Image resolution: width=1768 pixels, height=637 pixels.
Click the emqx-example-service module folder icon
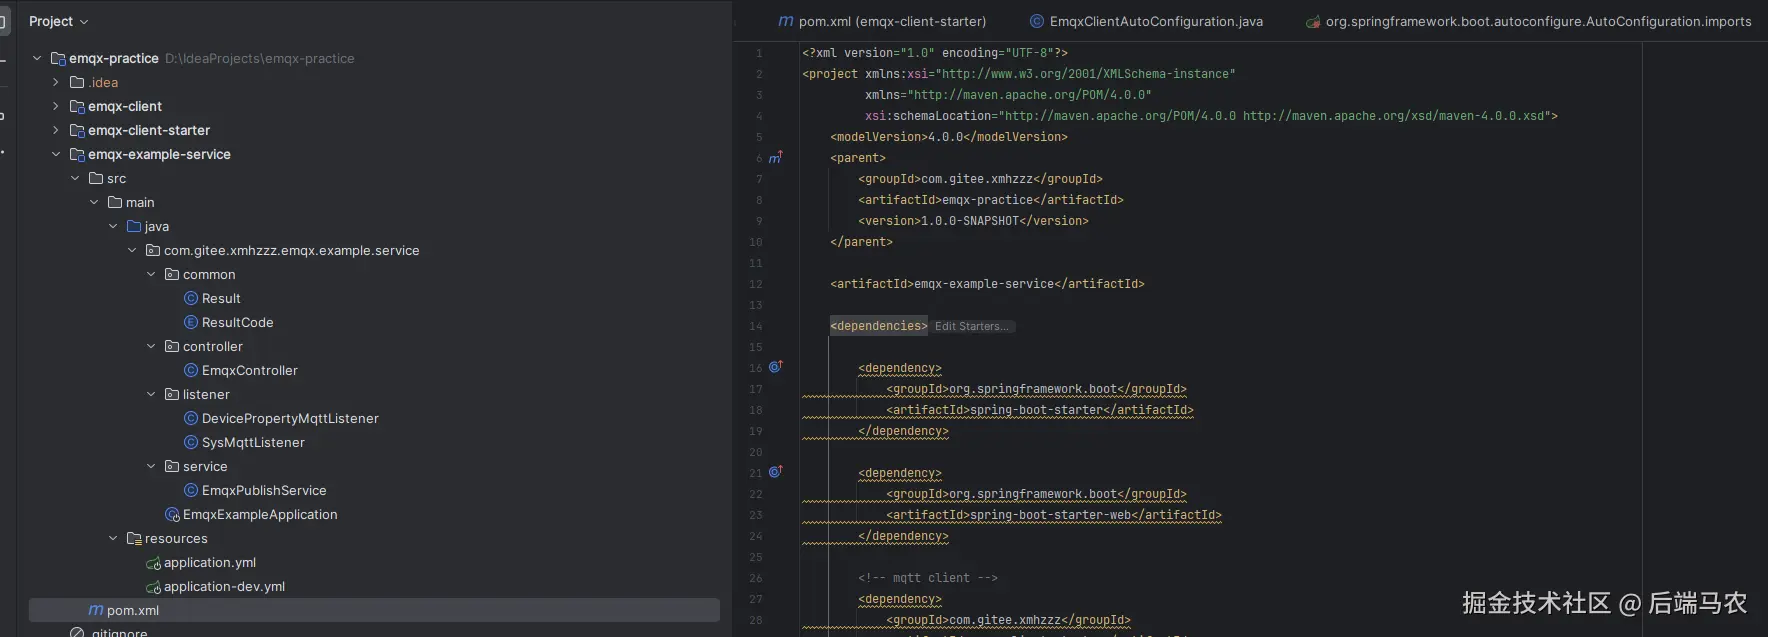pyautogui.click(x=77, y=154)
